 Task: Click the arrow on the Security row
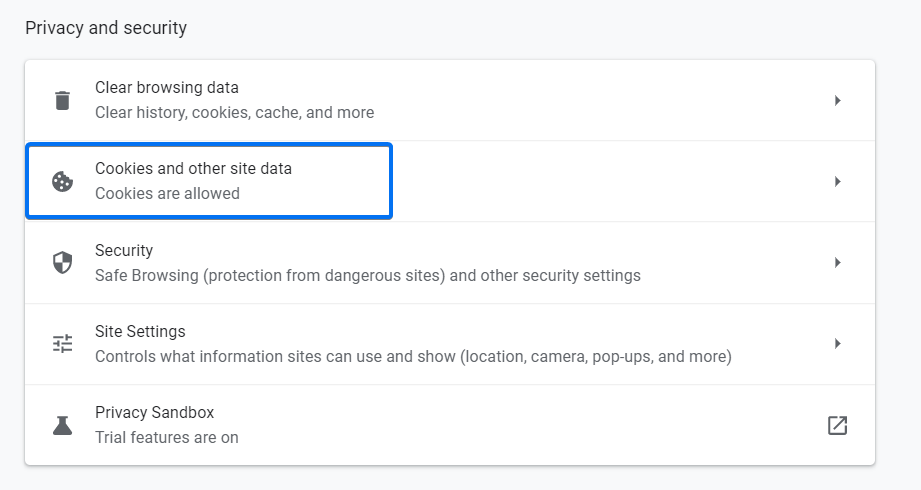coord(837,262)
